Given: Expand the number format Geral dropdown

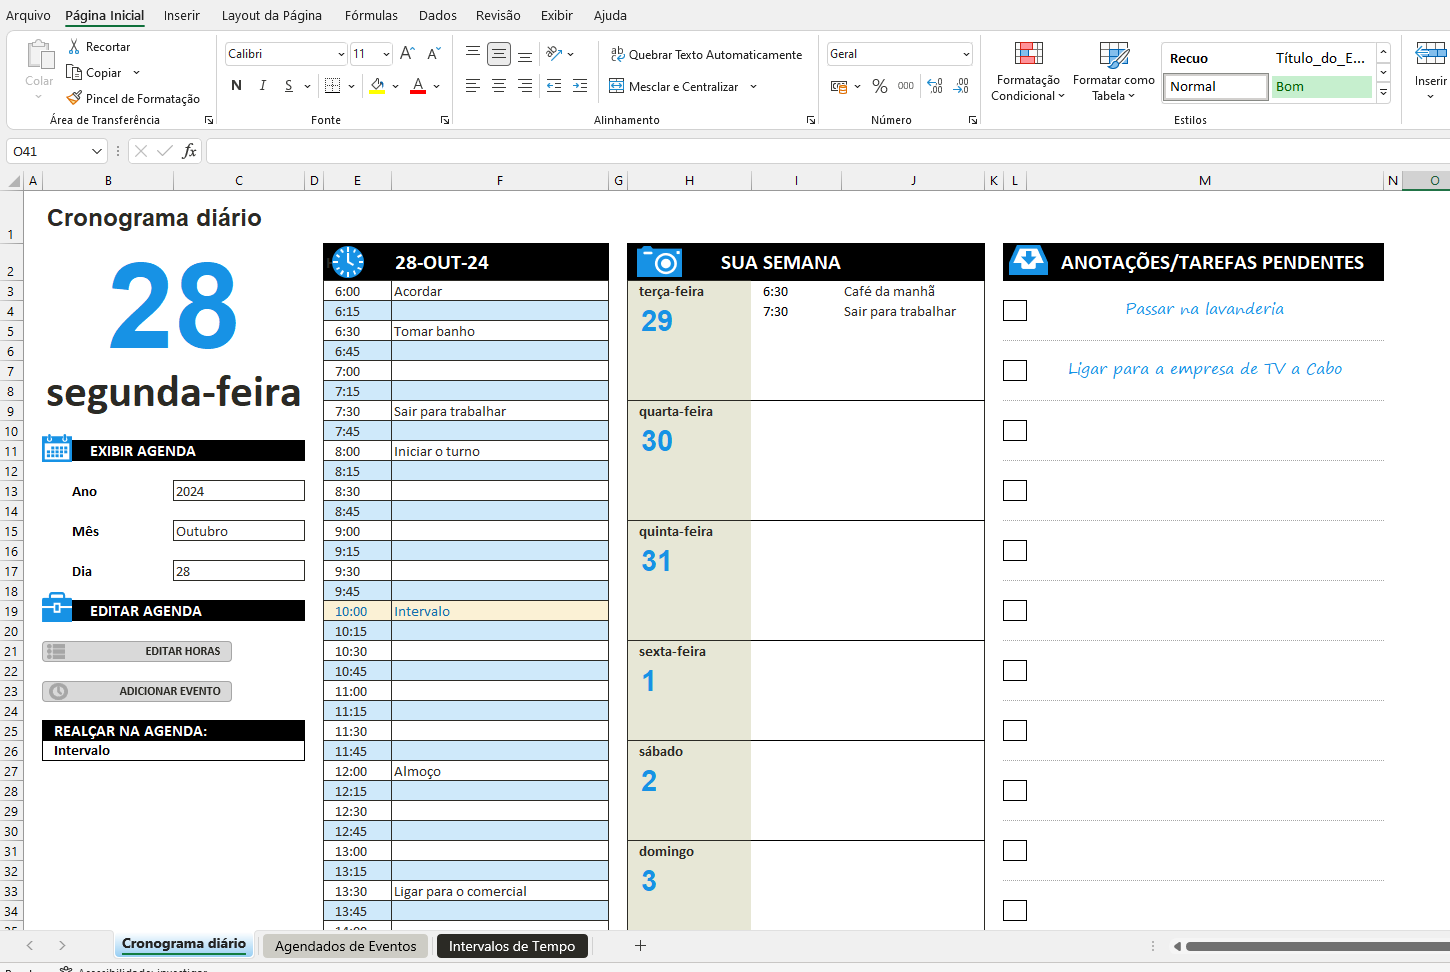Looking at the screenshot, I should point(966,54).
